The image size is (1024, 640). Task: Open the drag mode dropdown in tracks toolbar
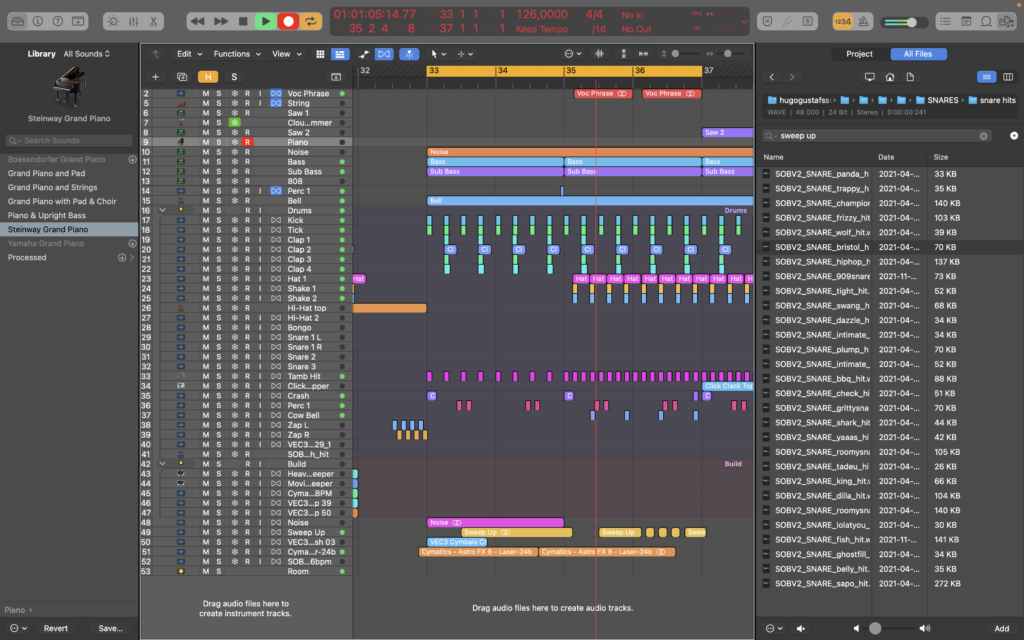(x=466, y=54)
